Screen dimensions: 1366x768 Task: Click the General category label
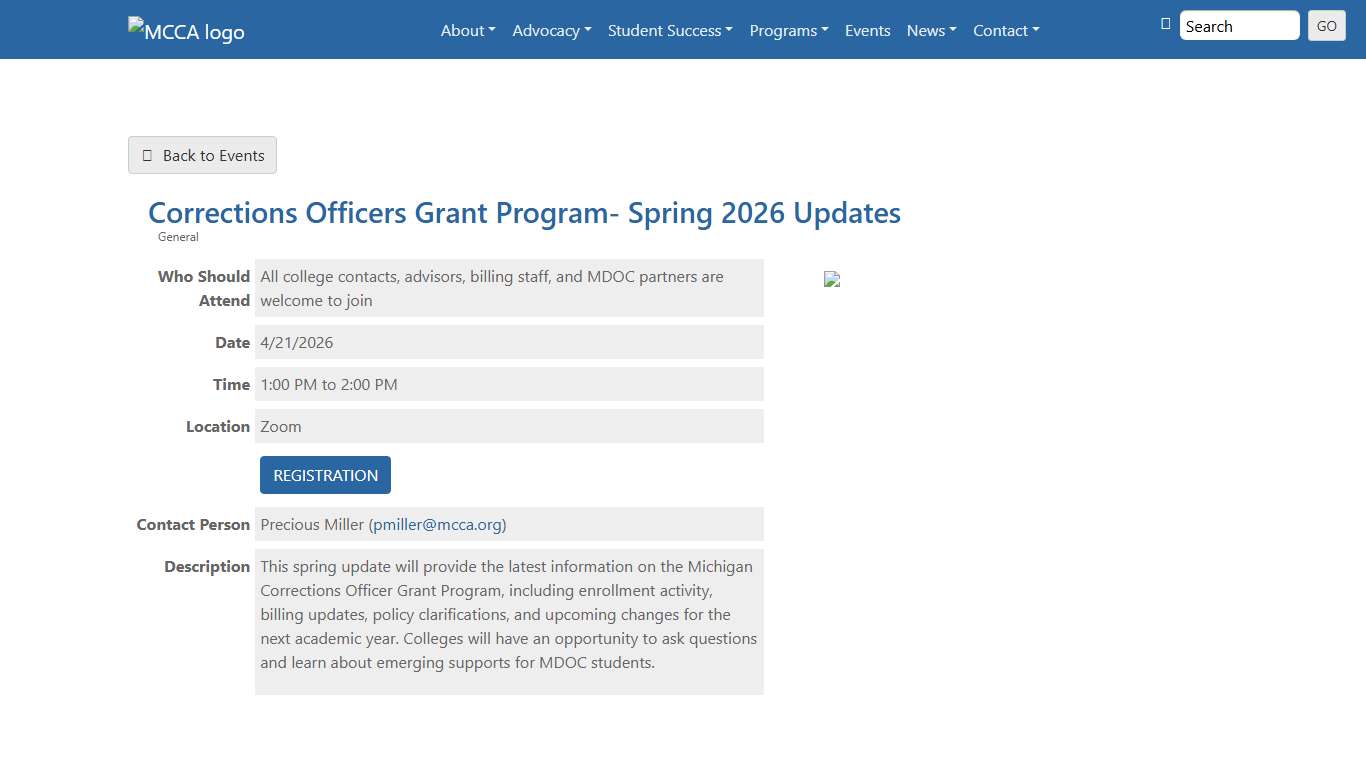click(178, 237)
